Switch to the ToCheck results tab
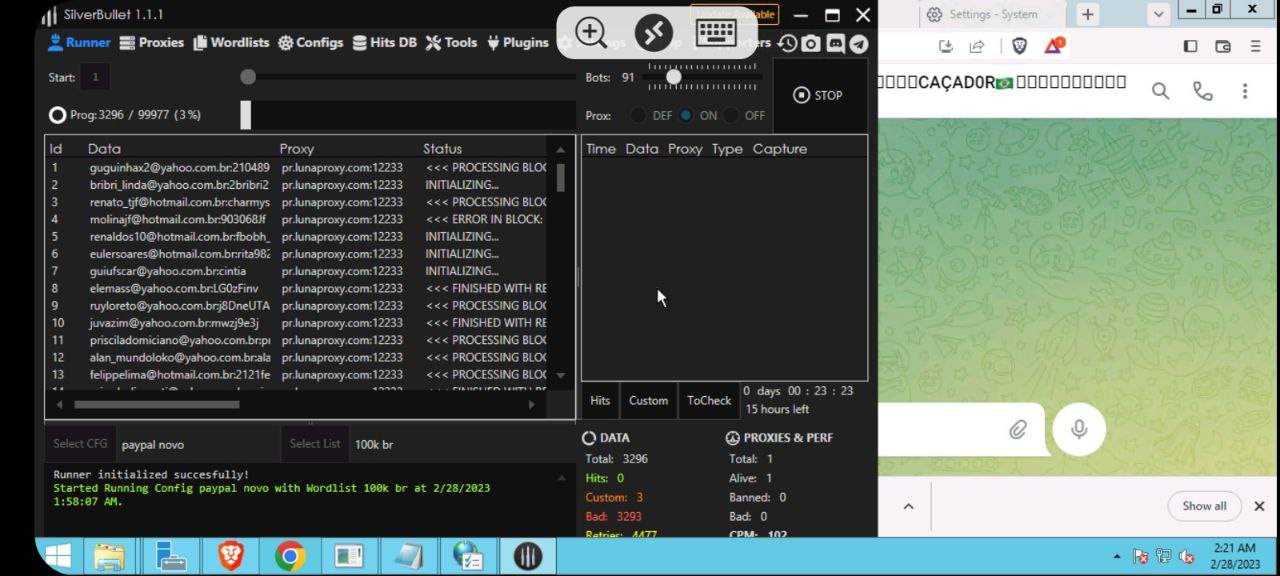This screenshot has width=1280, height=576. pos(709,400)
